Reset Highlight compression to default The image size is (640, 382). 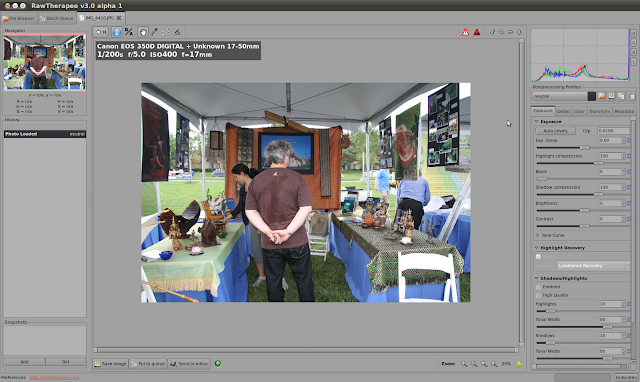pyautogui.click(x=629, y=156)
